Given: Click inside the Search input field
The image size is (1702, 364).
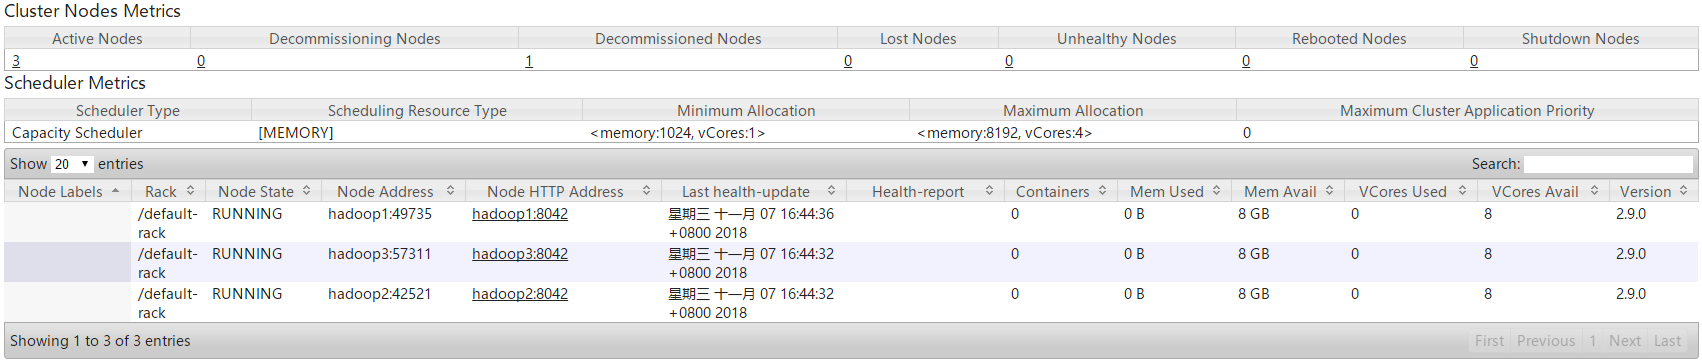Looking at the screenshot, I should pyautogui.click(x=1608, y=164).
